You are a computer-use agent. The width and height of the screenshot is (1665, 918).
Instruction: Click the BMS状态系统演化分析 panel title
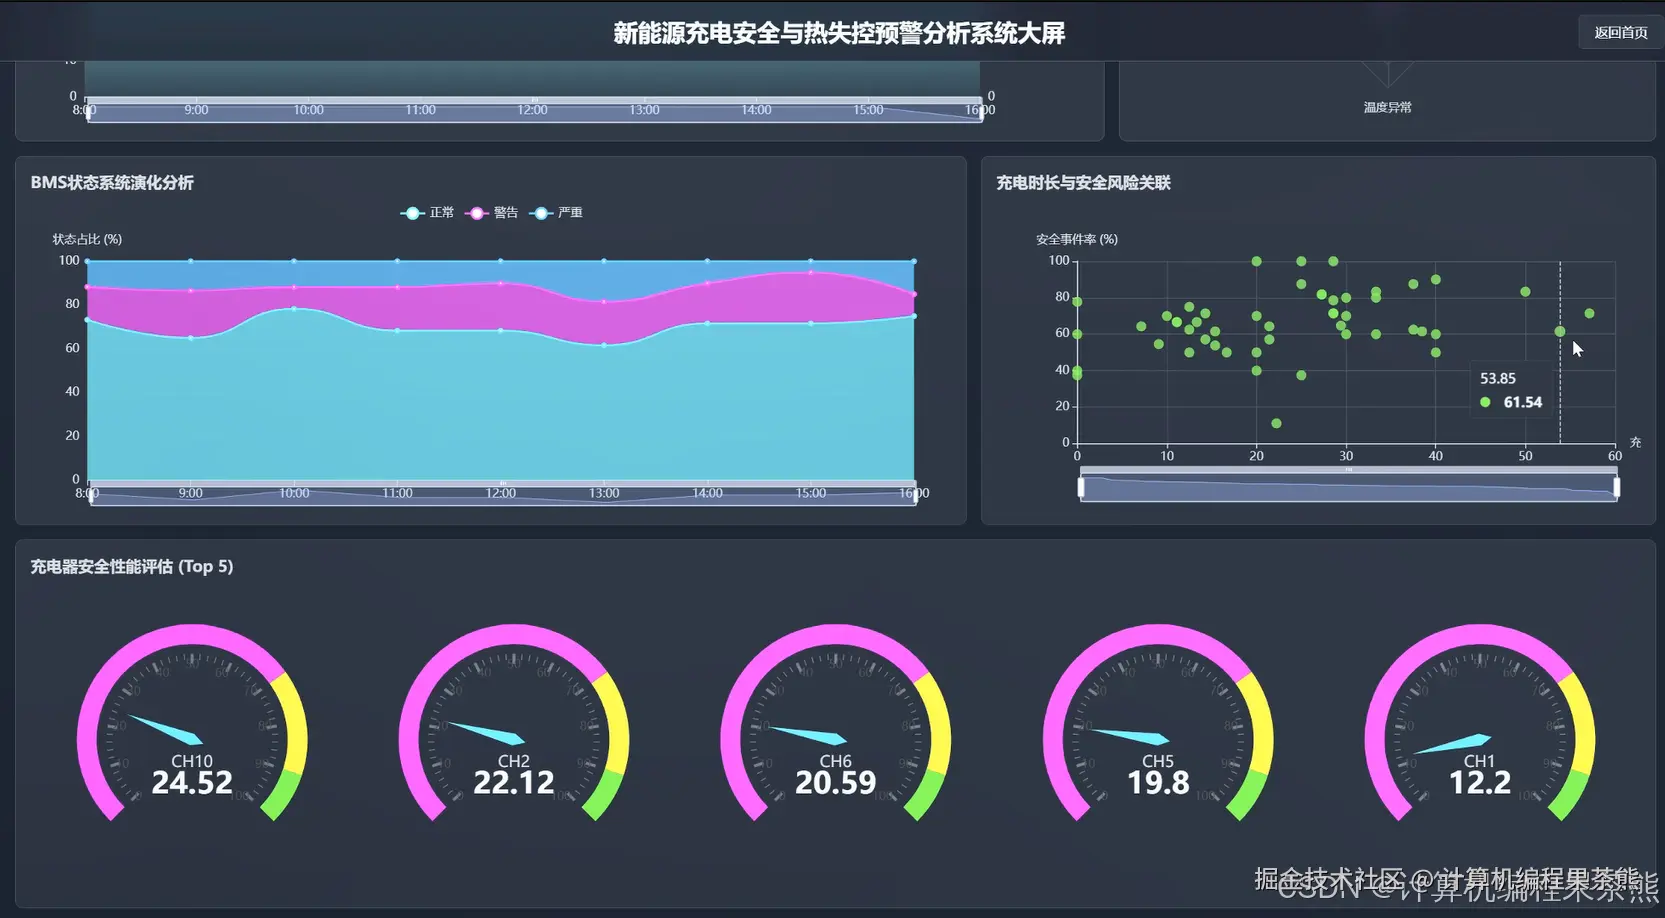coord(113,183)
